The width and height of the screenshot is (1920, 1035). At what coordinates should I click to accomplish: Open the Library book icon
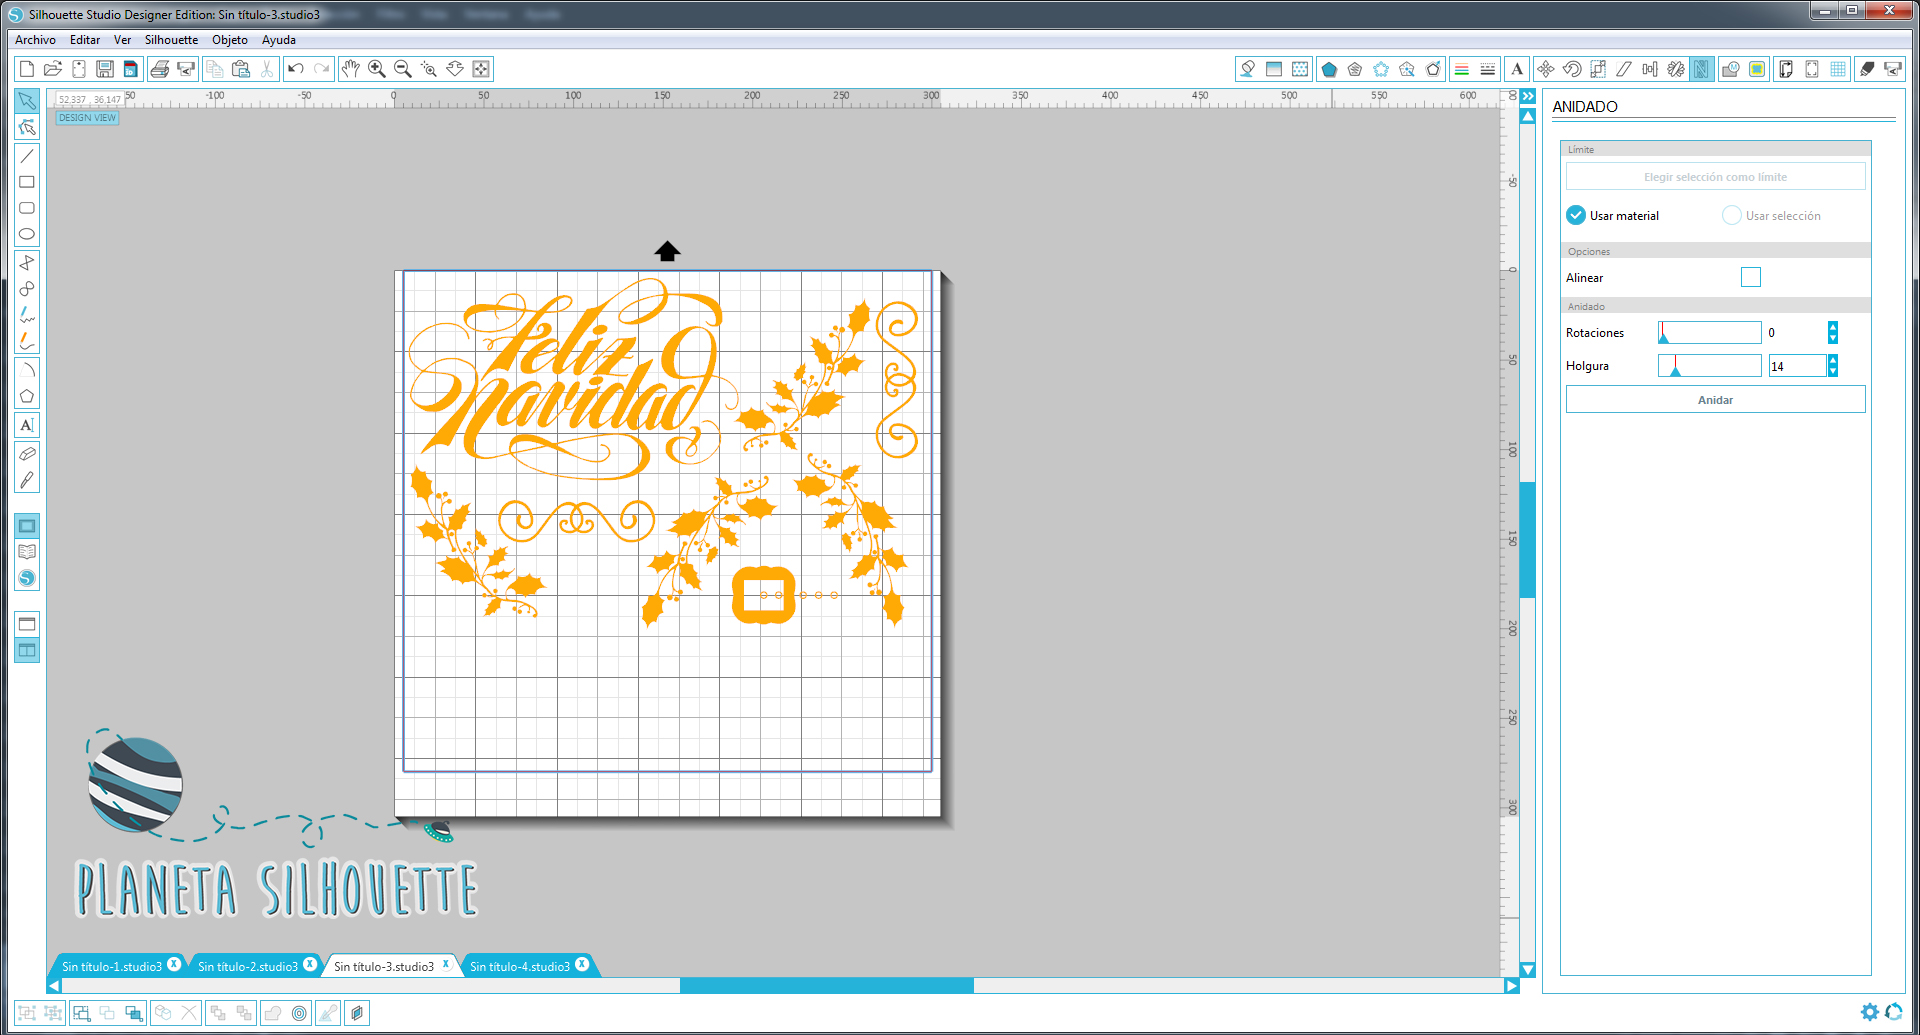(x=27, y=552)
